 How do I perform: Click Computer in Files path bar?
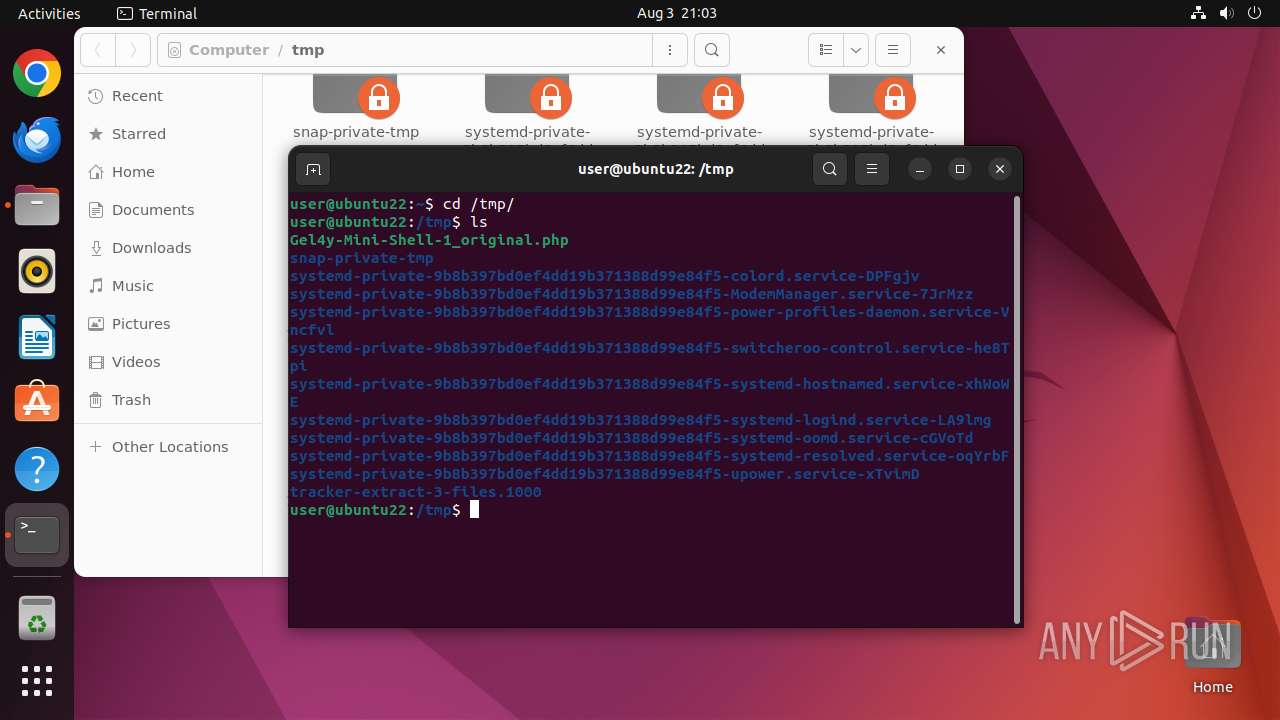click(x=229, y=50)
